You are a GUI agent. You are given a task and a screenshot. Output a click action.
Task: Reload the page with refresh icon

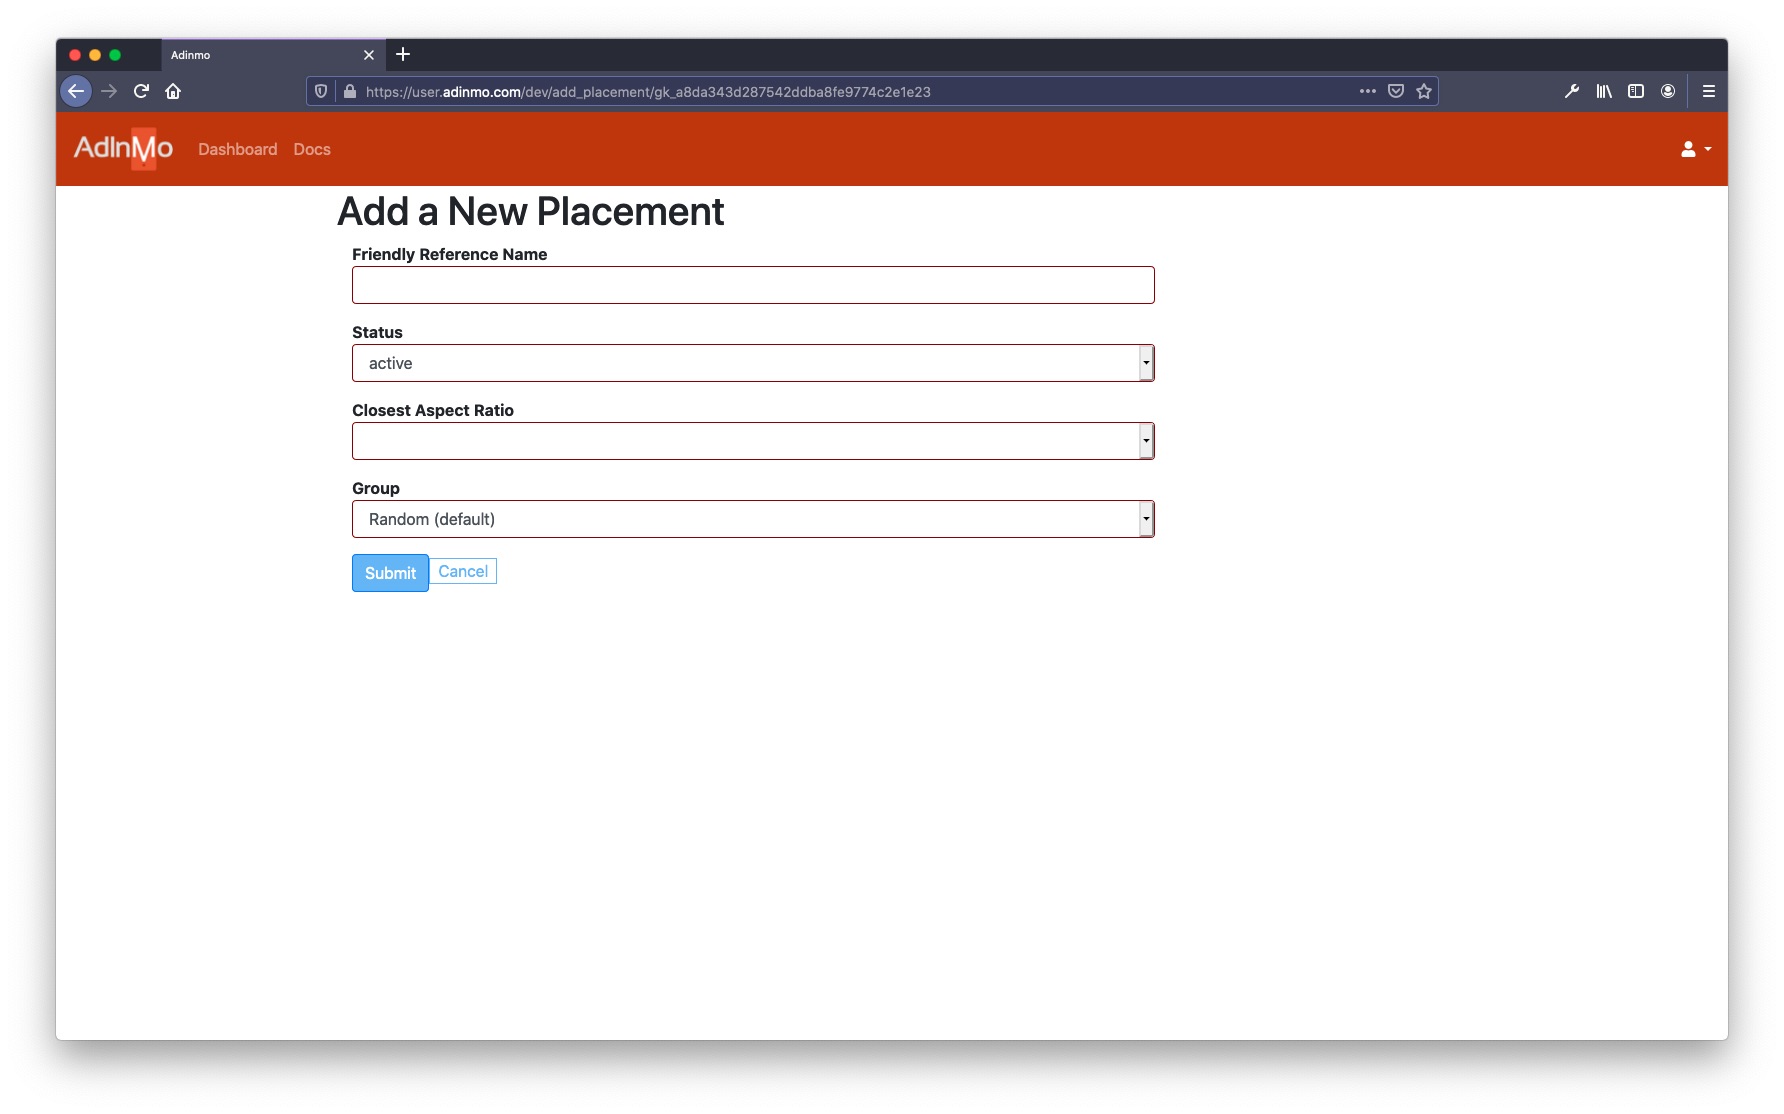pos(141,91)
